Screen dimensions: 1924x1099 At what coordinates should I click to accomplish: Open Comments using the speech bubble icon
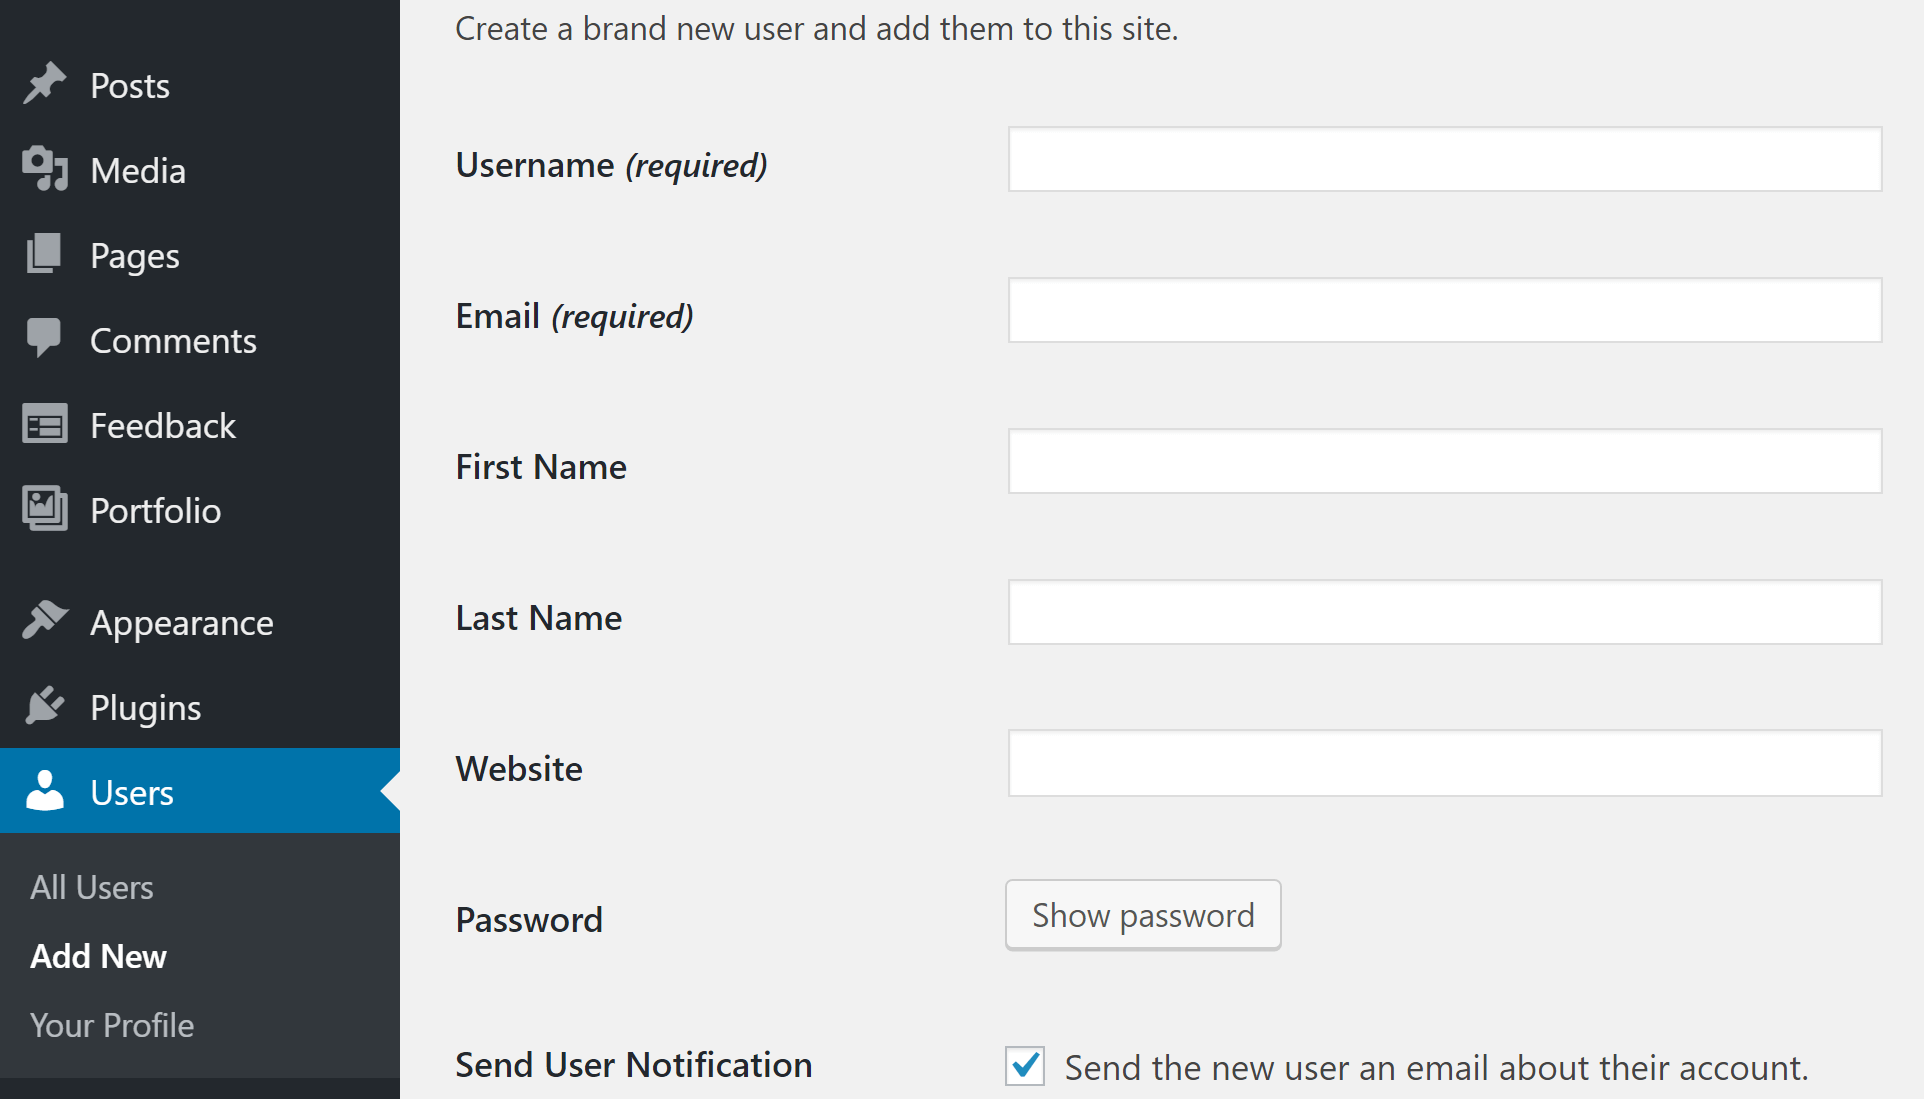point(44,339)
